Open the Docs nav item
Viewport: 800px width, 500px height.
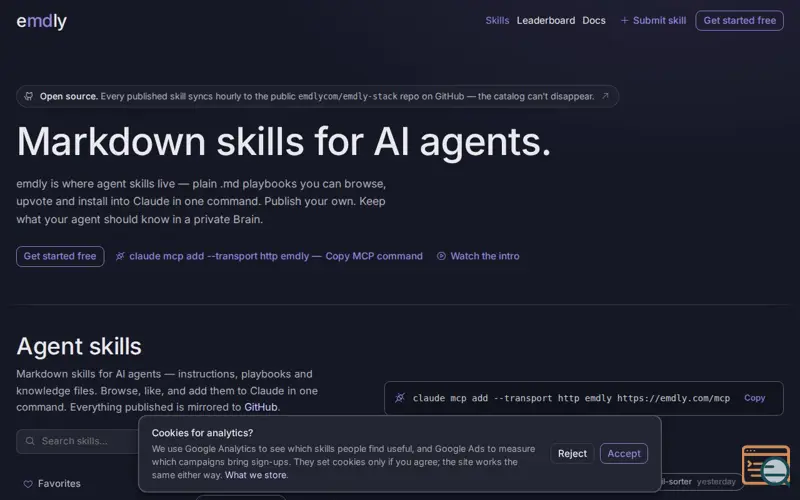click(x=594, y=20)
